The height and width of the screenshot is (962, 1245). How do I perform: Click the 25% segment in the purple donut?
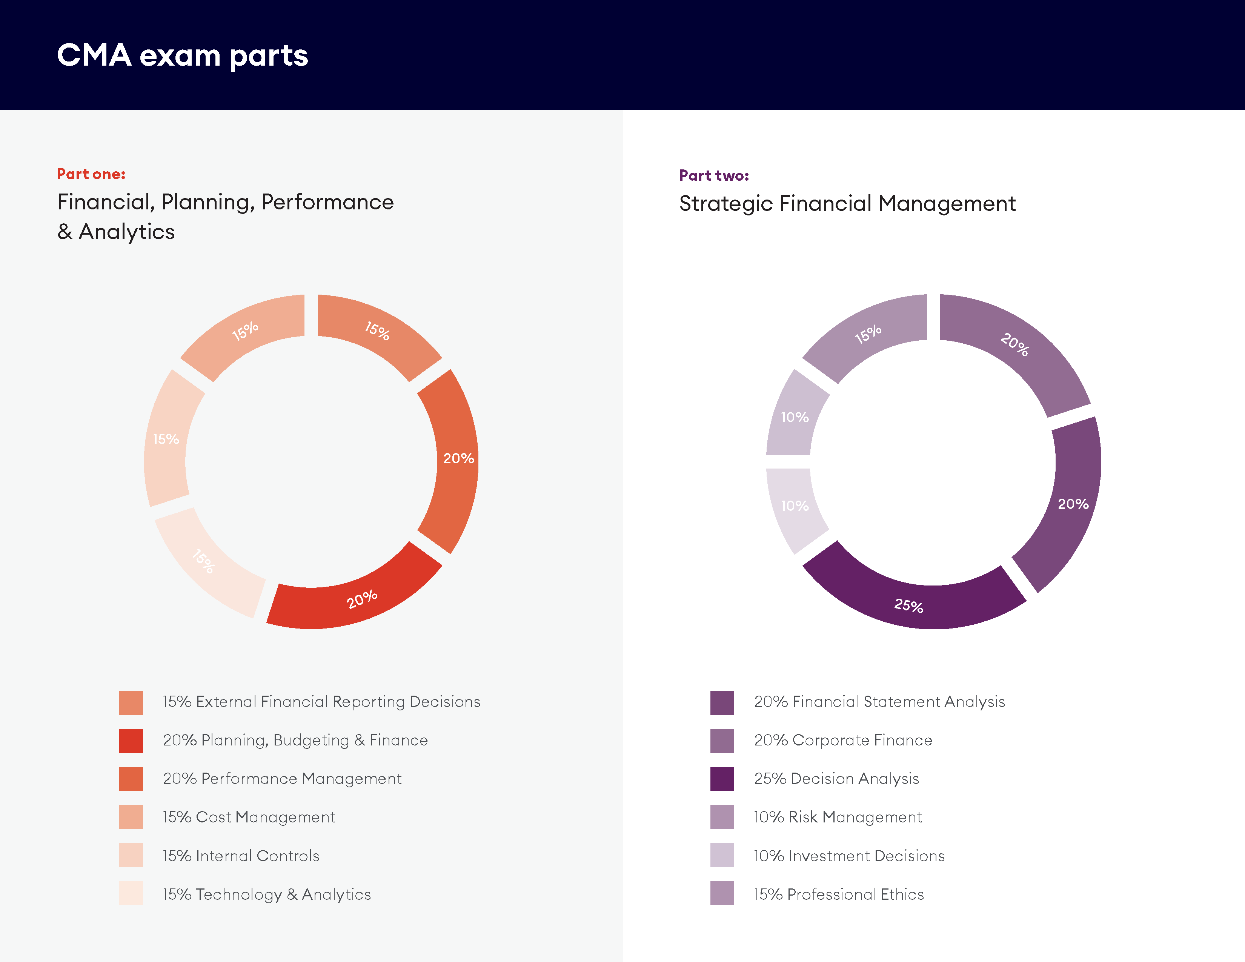tap(911, 600)
